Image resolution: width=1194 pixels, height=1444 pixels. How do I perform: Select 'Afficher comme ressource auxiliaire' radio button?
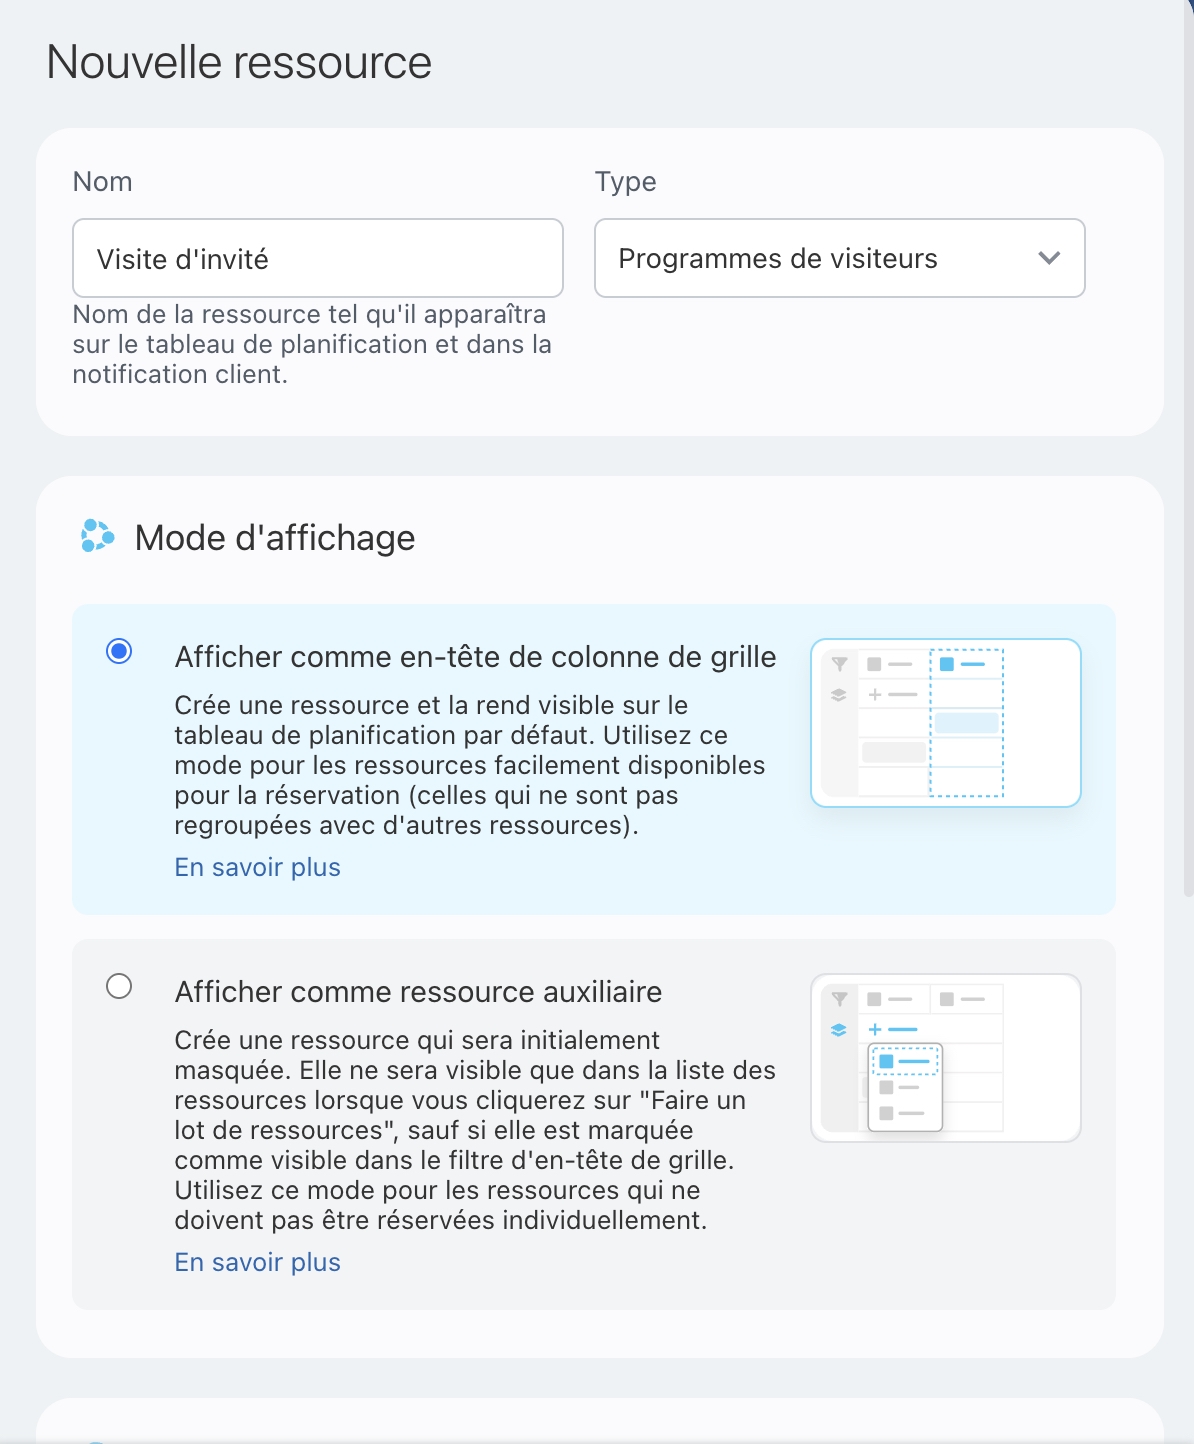click(119, 987)
